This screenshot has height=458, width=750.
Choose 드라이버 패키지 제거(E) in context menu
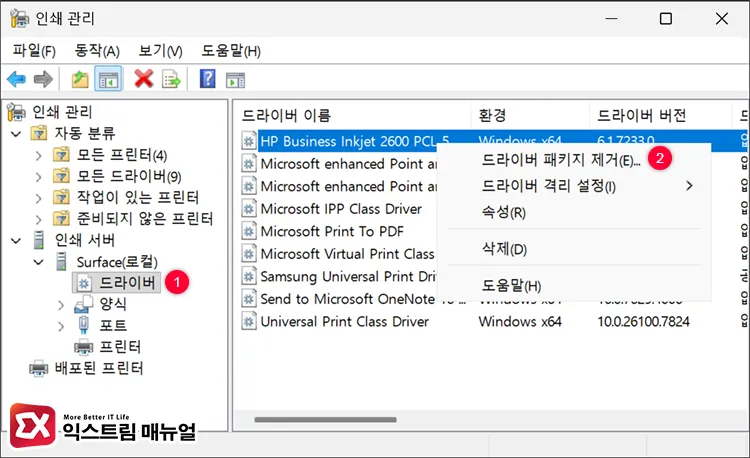point(561,160)
